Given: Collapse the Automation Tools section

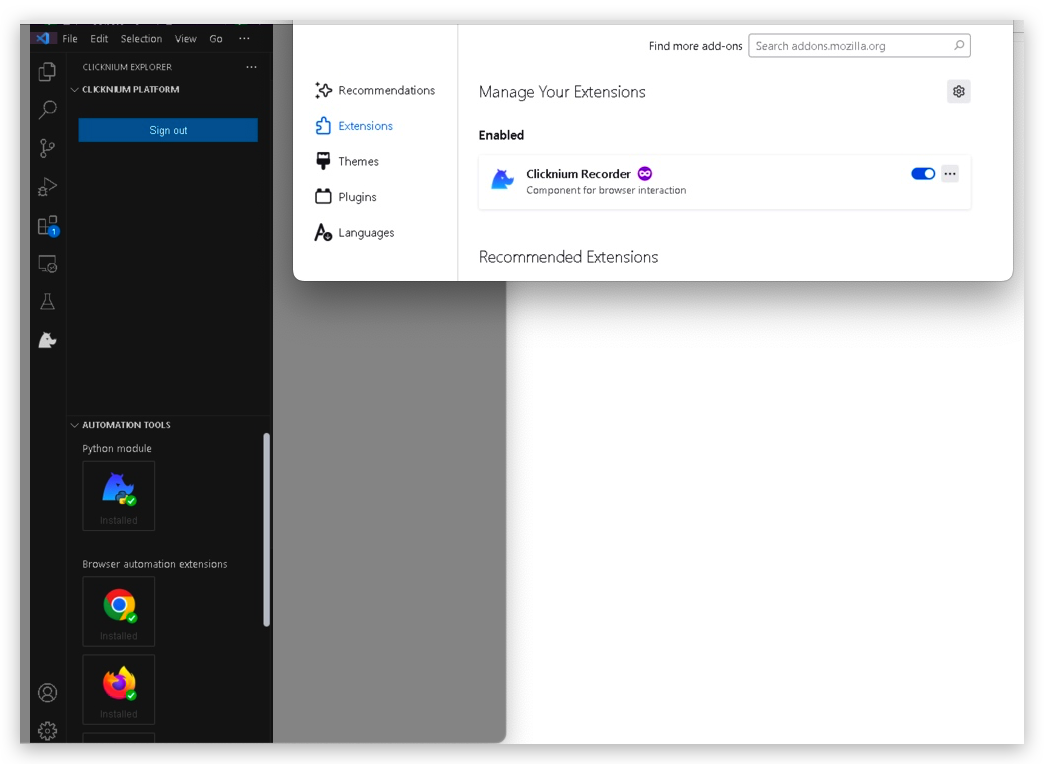Looking at the screenshot, I should (74, 425).
